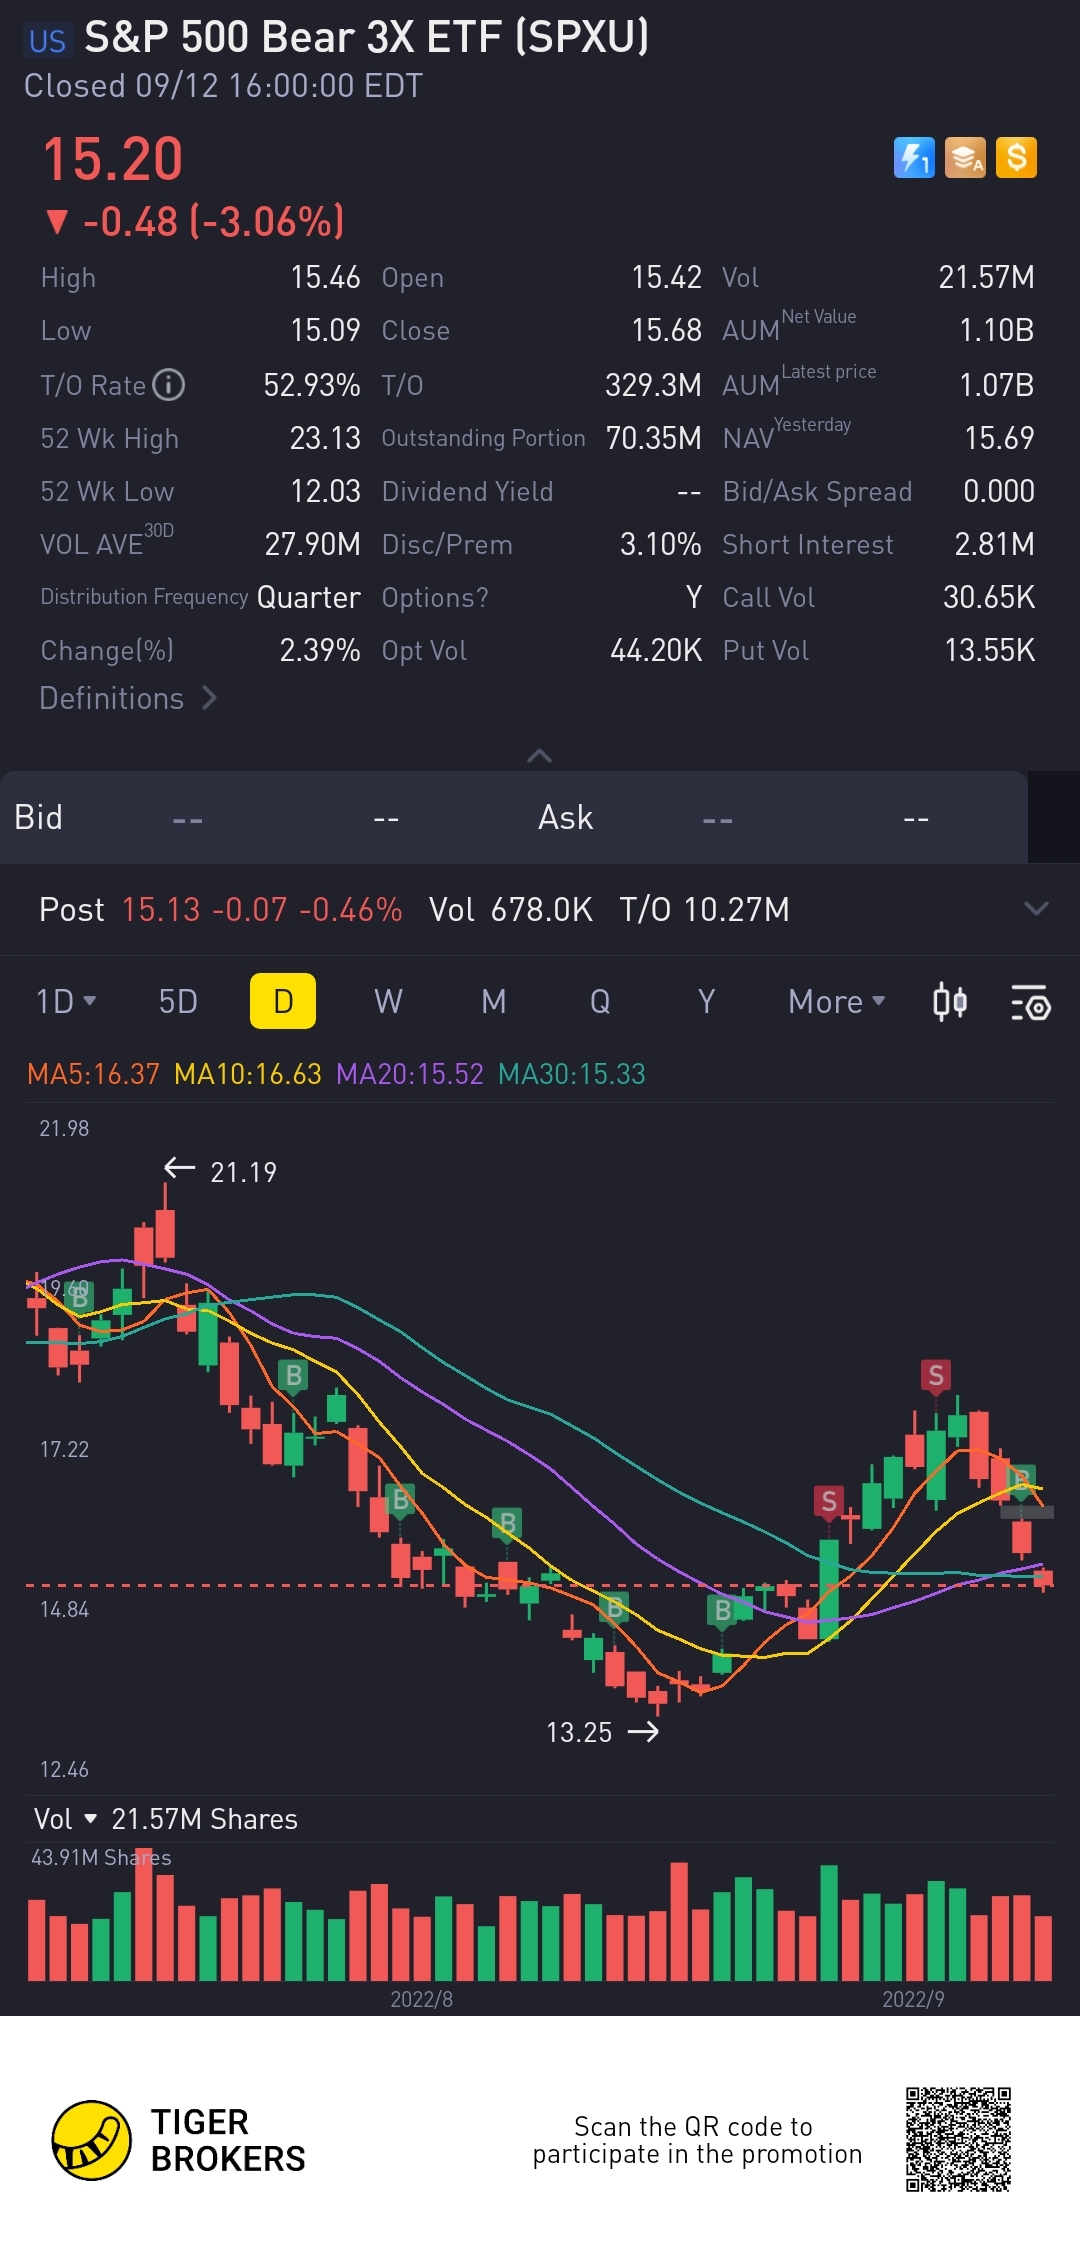The image size is (1080, 2265).
Task: Tap the 2022/9 date axis label
Action: click(913, 1999)
